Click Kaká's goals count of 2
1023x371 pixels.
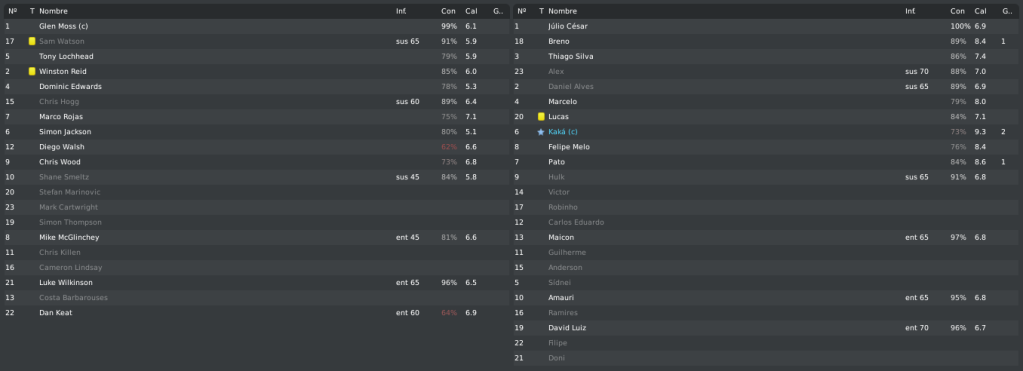coord(1003,132)
